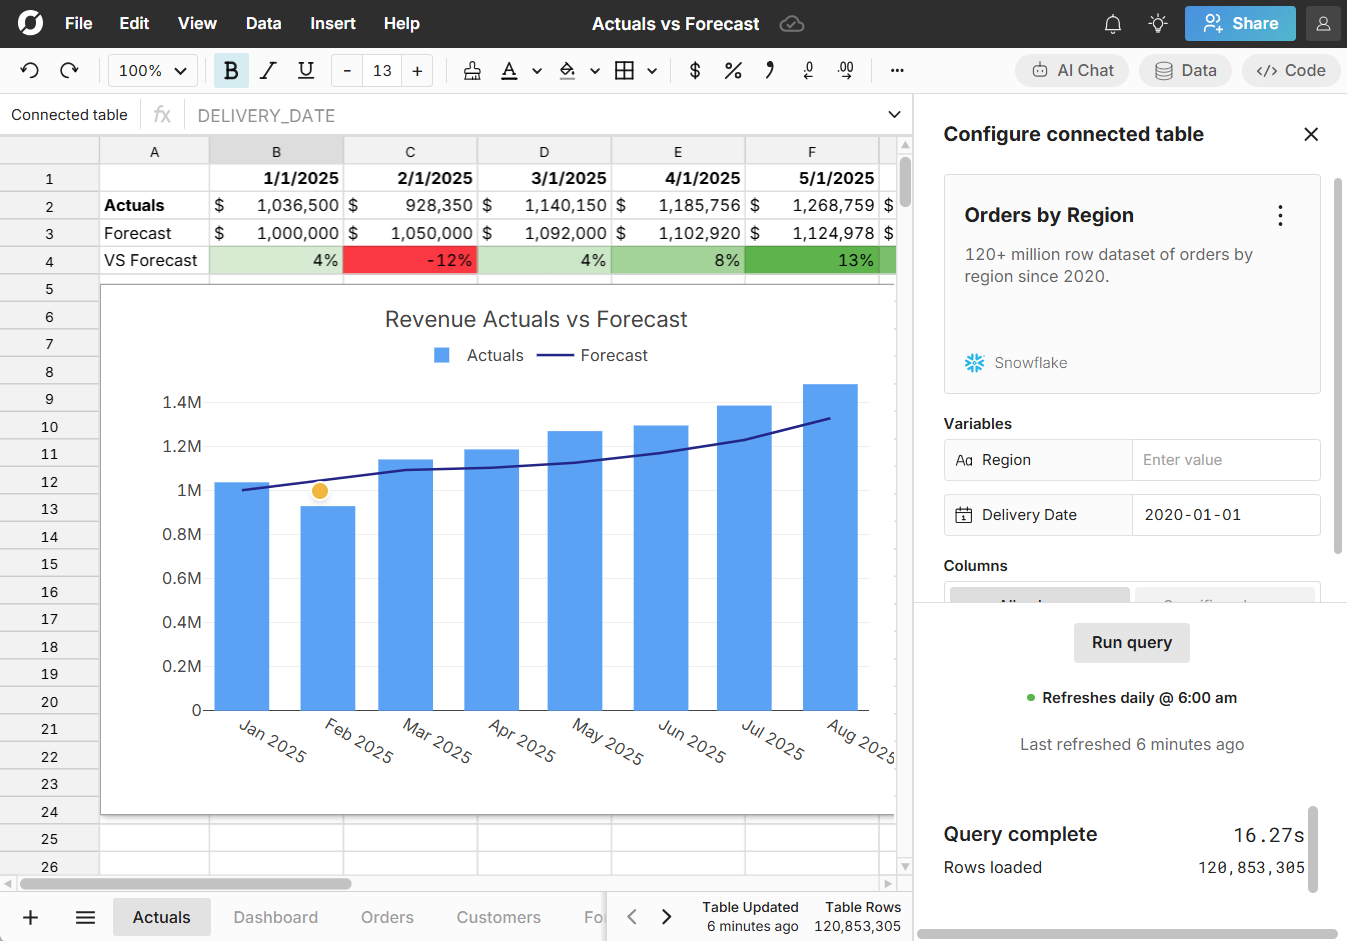The height and width of the screenshot is (941, 1347).
Task: Click the decrease decimal places icon
Action: [809, 71]
